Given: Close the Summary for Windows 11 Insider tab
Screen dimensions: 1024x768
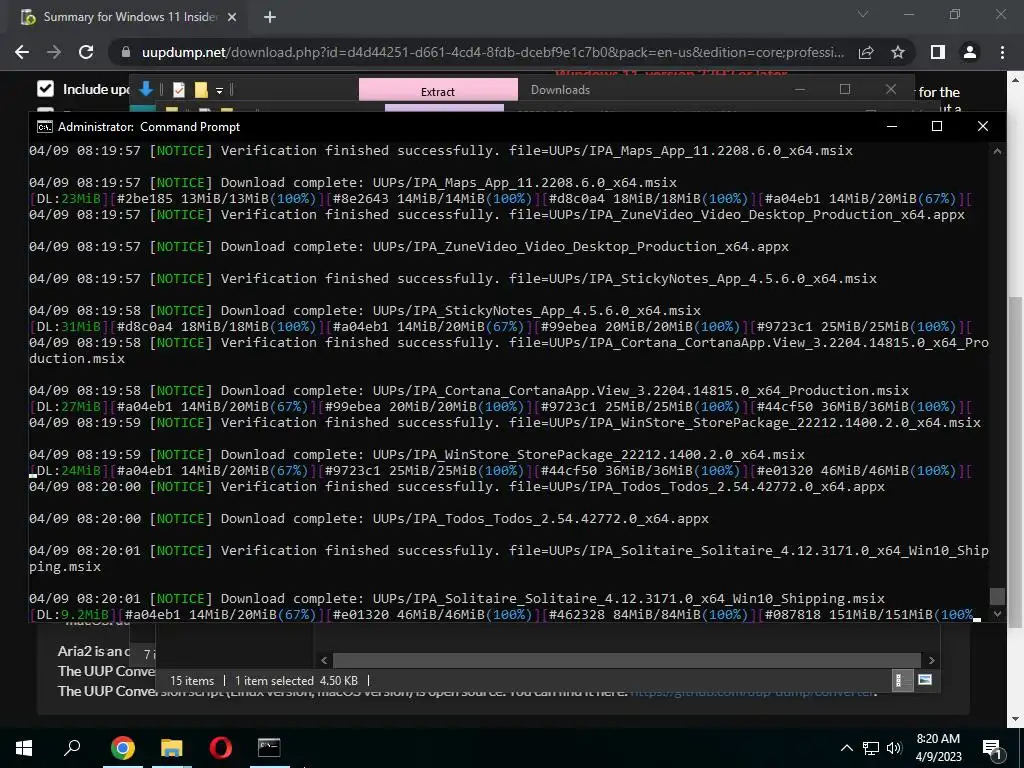Looking at the screenshot, I should coord(232,17).
